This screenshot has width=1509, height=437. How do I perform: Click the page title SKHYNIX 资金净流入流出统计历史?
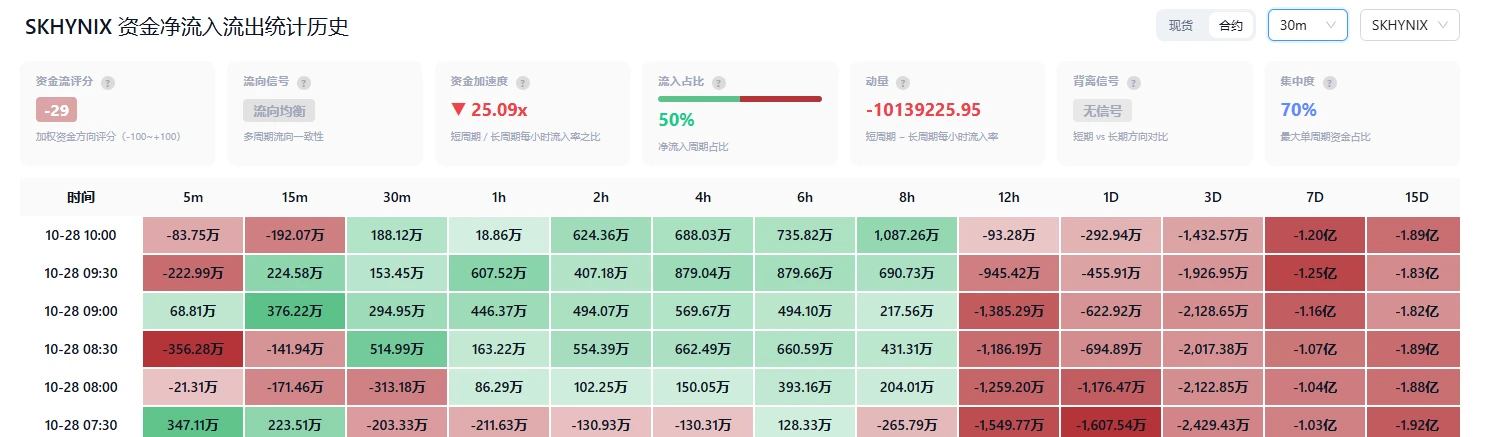click(187, 27)
